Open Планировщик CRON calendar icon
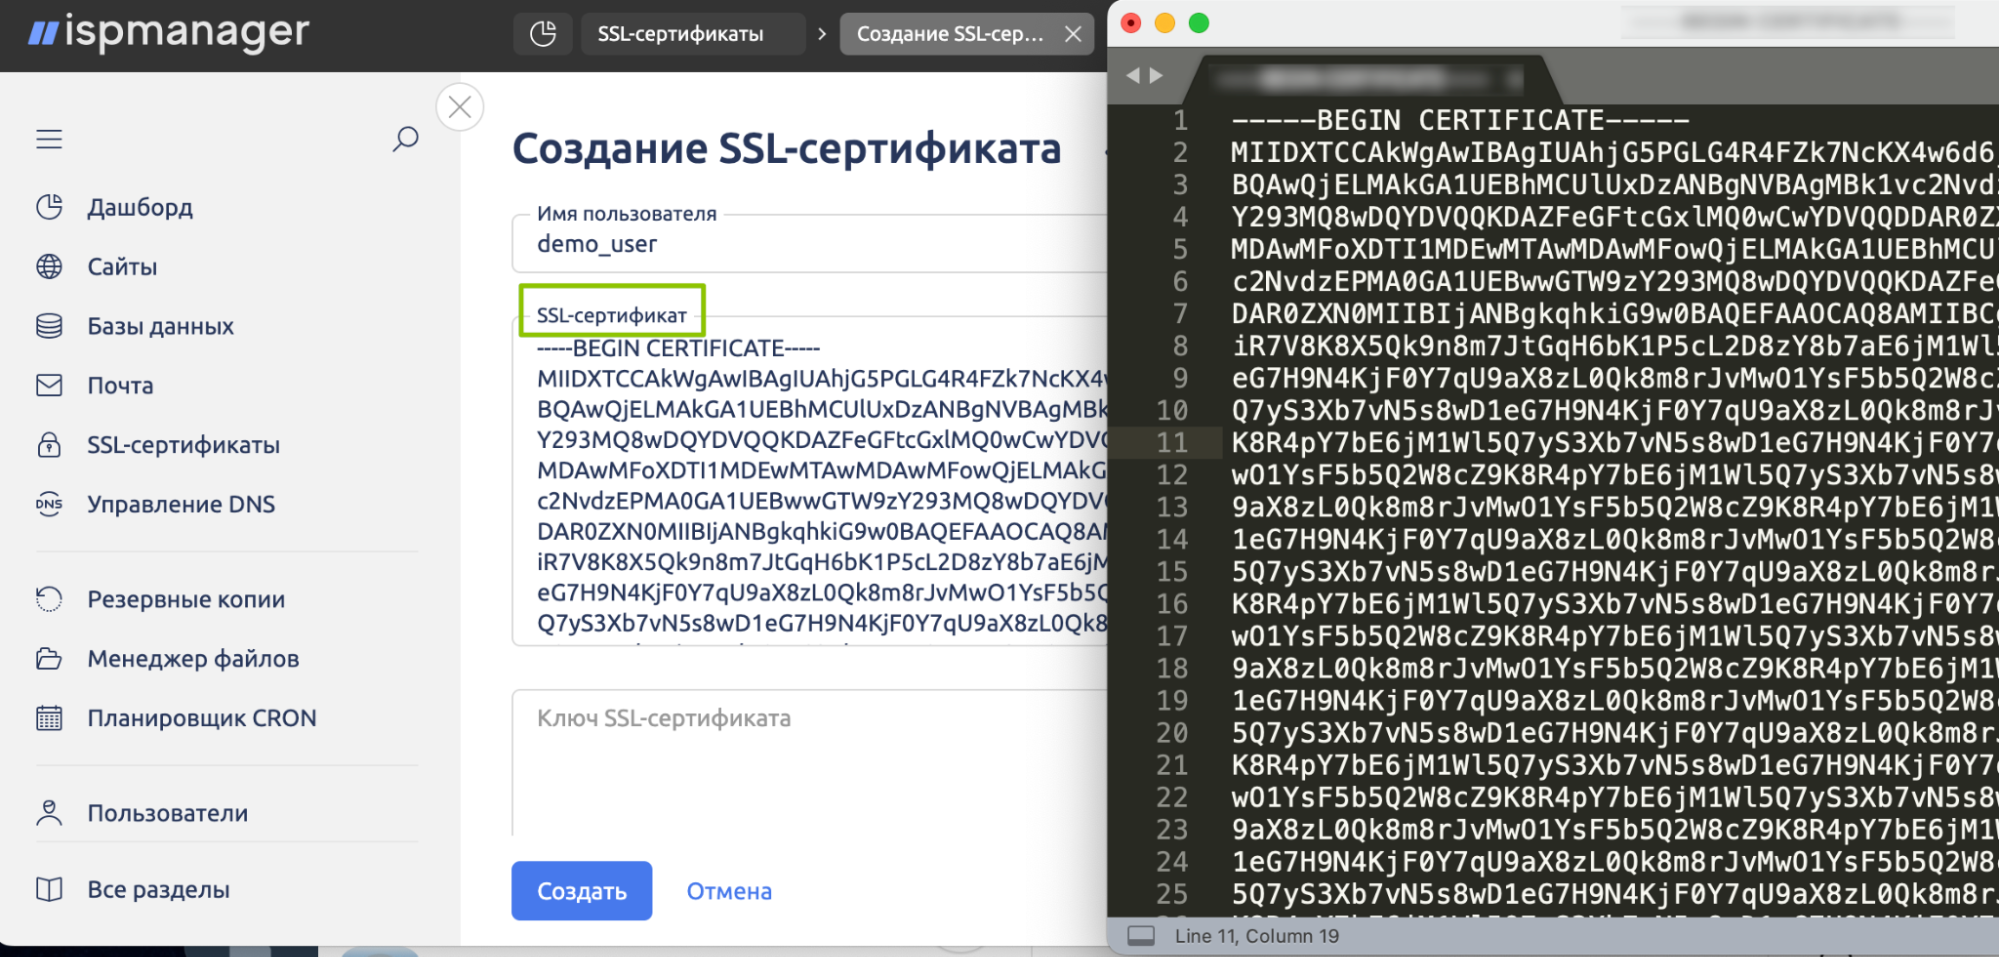The width and height of the screenshot is (1999, 957). [49, 718]
